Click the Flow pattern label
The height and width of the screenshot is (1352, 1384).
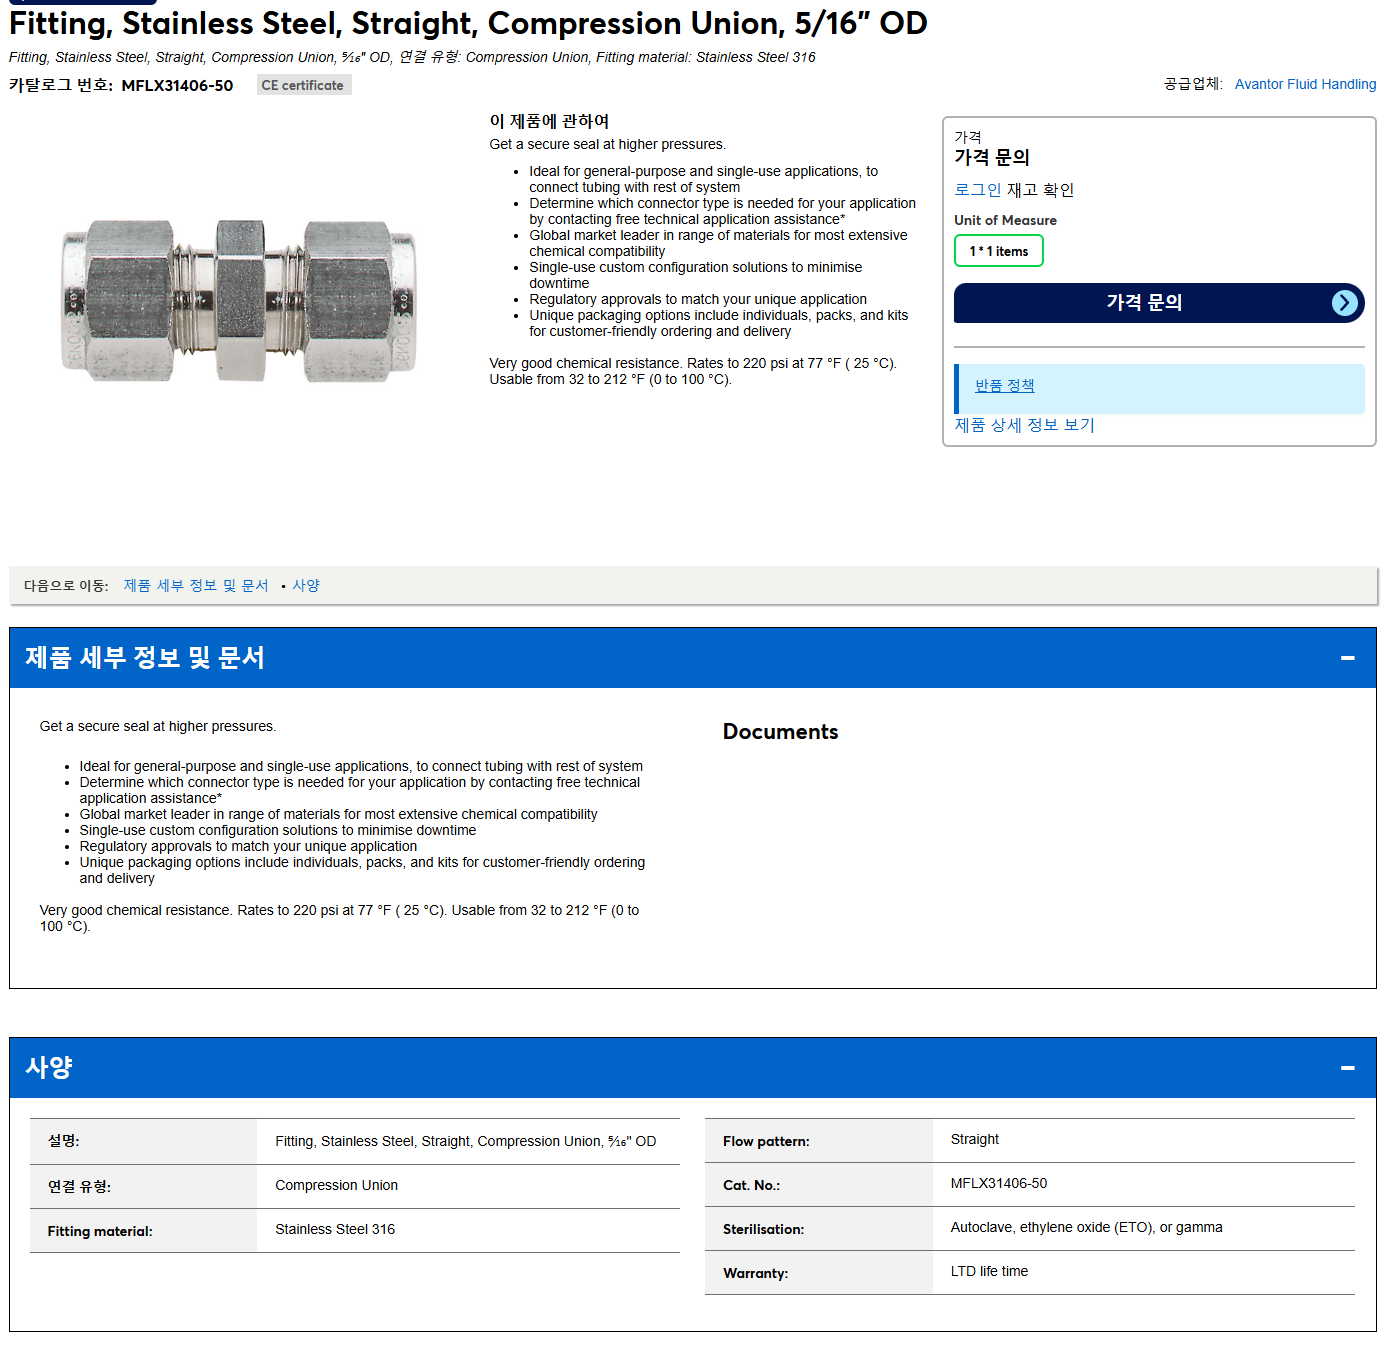coord(766,1141)
